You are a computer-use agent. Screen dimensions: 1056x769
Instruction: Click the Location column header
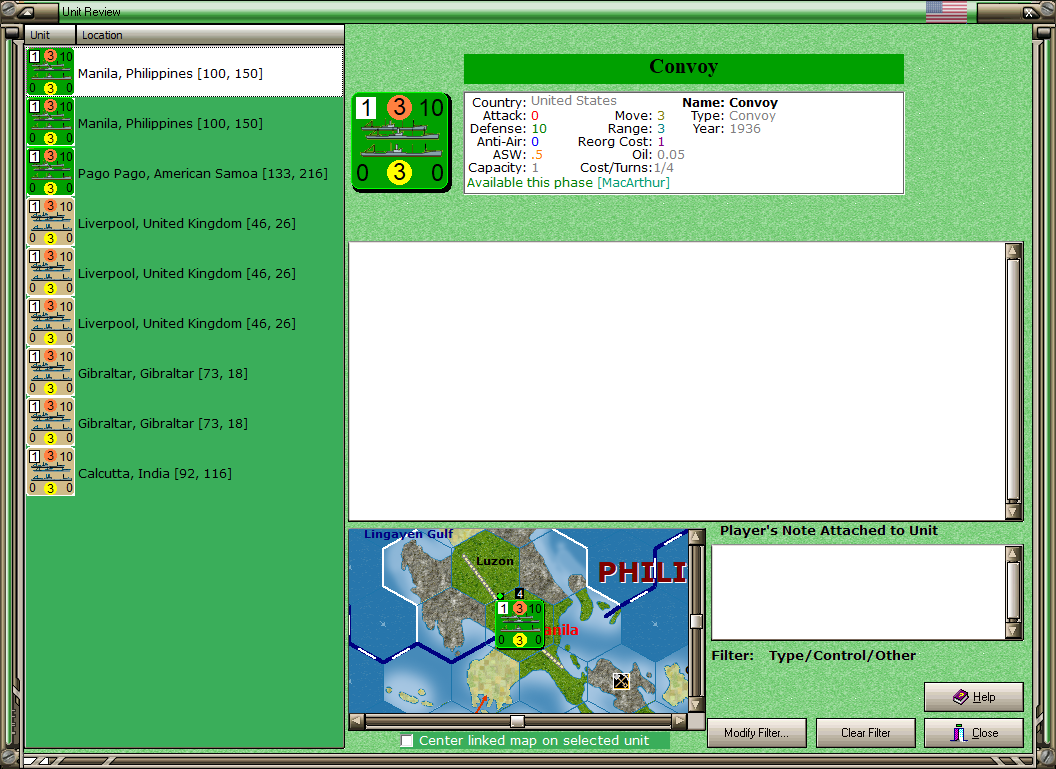click(209, 35)
